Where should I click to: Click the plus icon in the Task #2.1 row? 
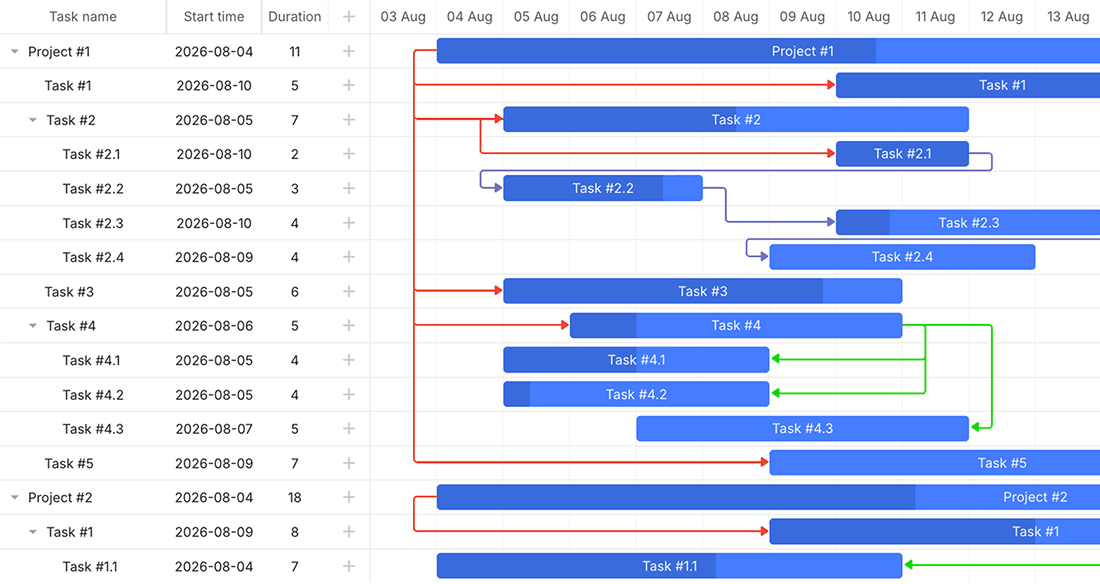[x=349, y=154]
